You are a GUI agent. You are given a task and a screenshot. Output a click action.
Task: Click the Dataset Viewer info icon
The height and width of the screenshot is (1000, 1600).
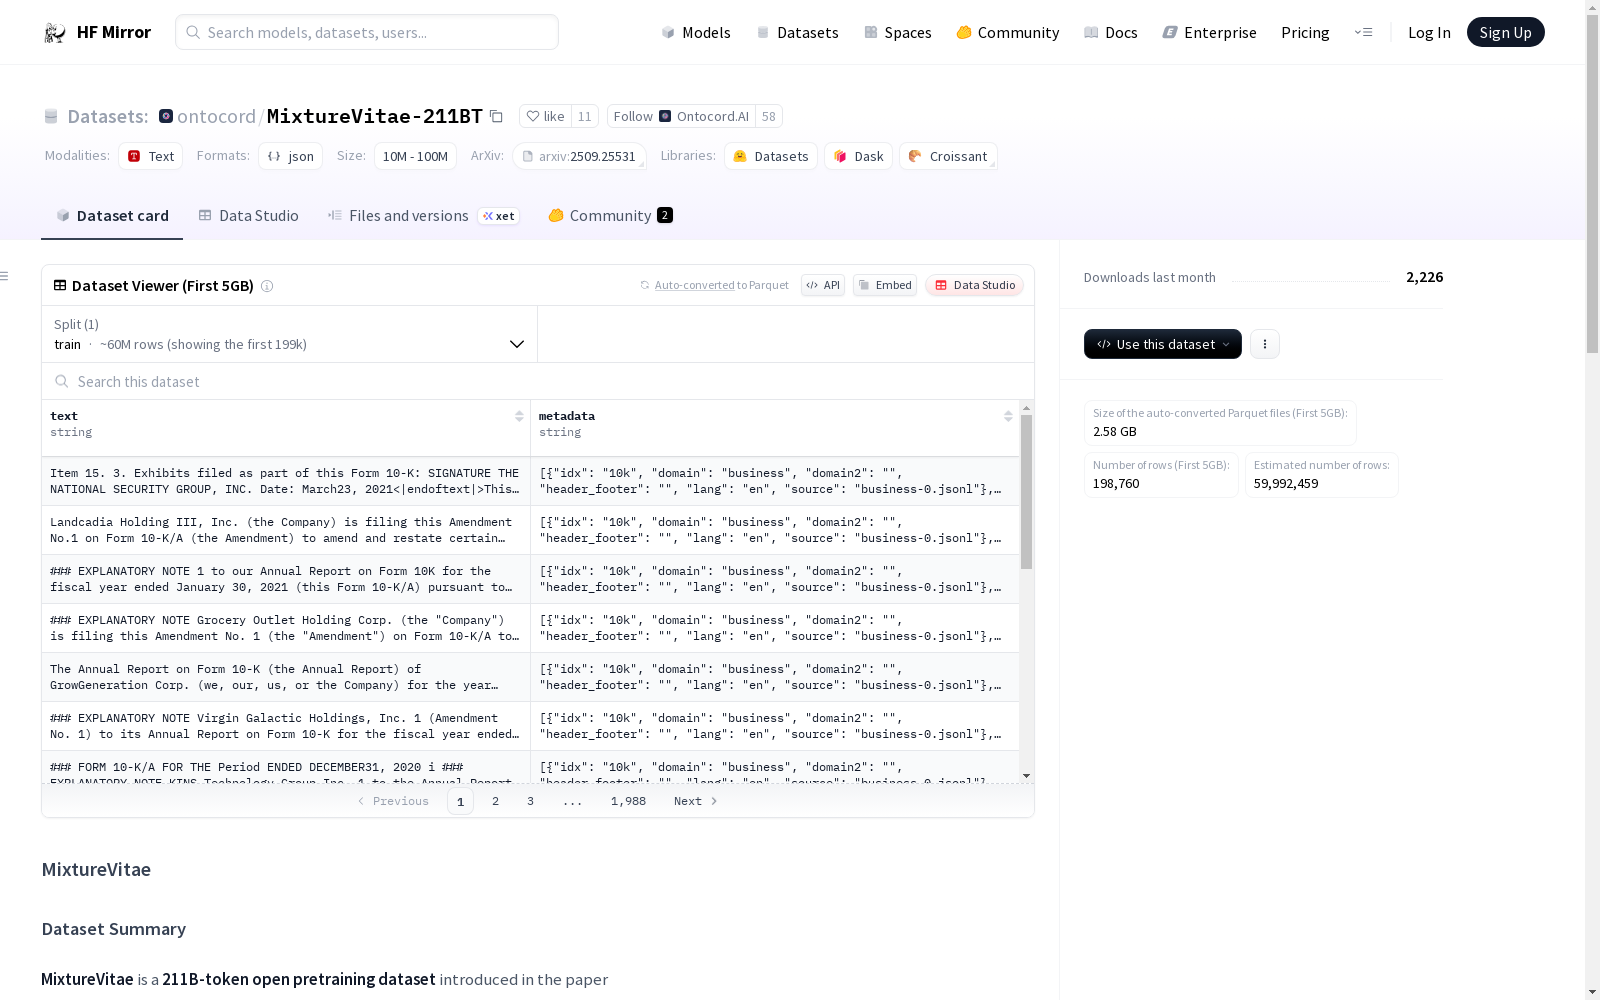pos(267,286)
